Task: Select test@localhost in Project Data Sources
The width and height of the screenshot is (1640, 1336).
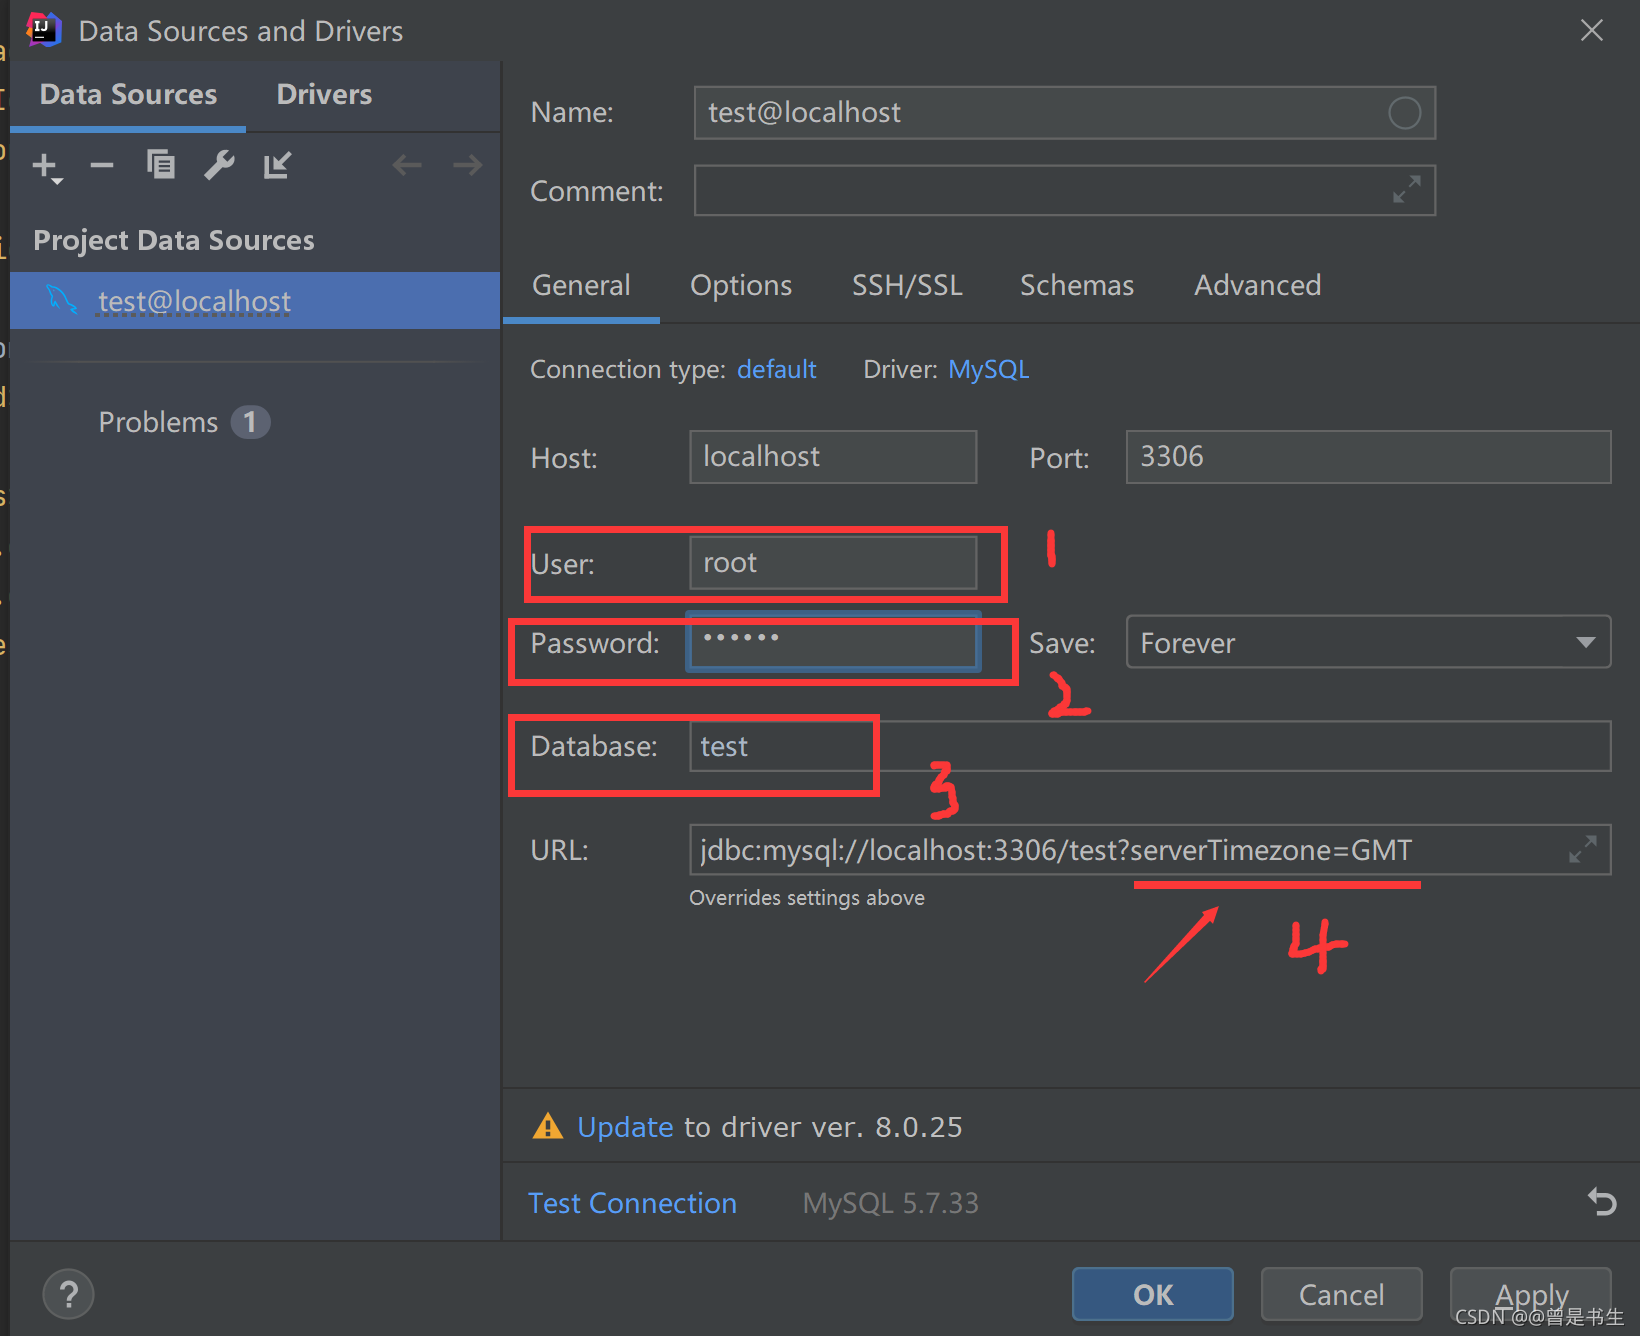Action: [x=255, y=300]
